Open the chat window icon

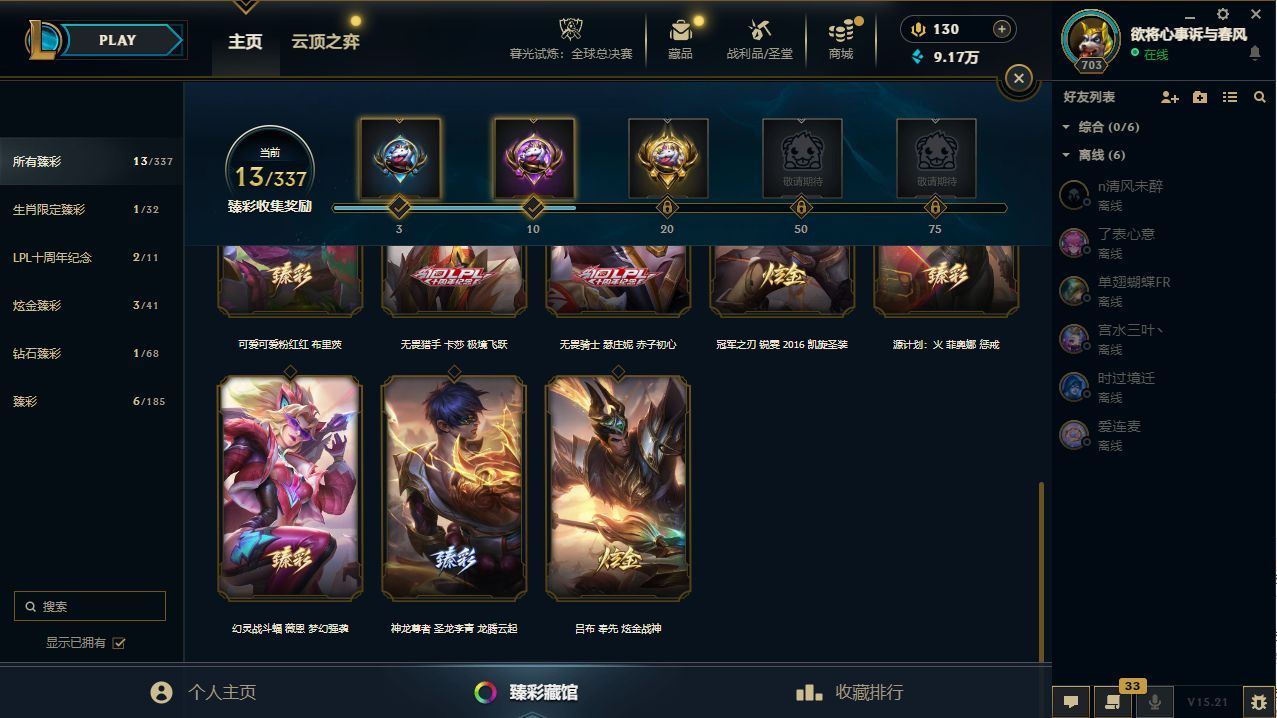[1070, 701]
